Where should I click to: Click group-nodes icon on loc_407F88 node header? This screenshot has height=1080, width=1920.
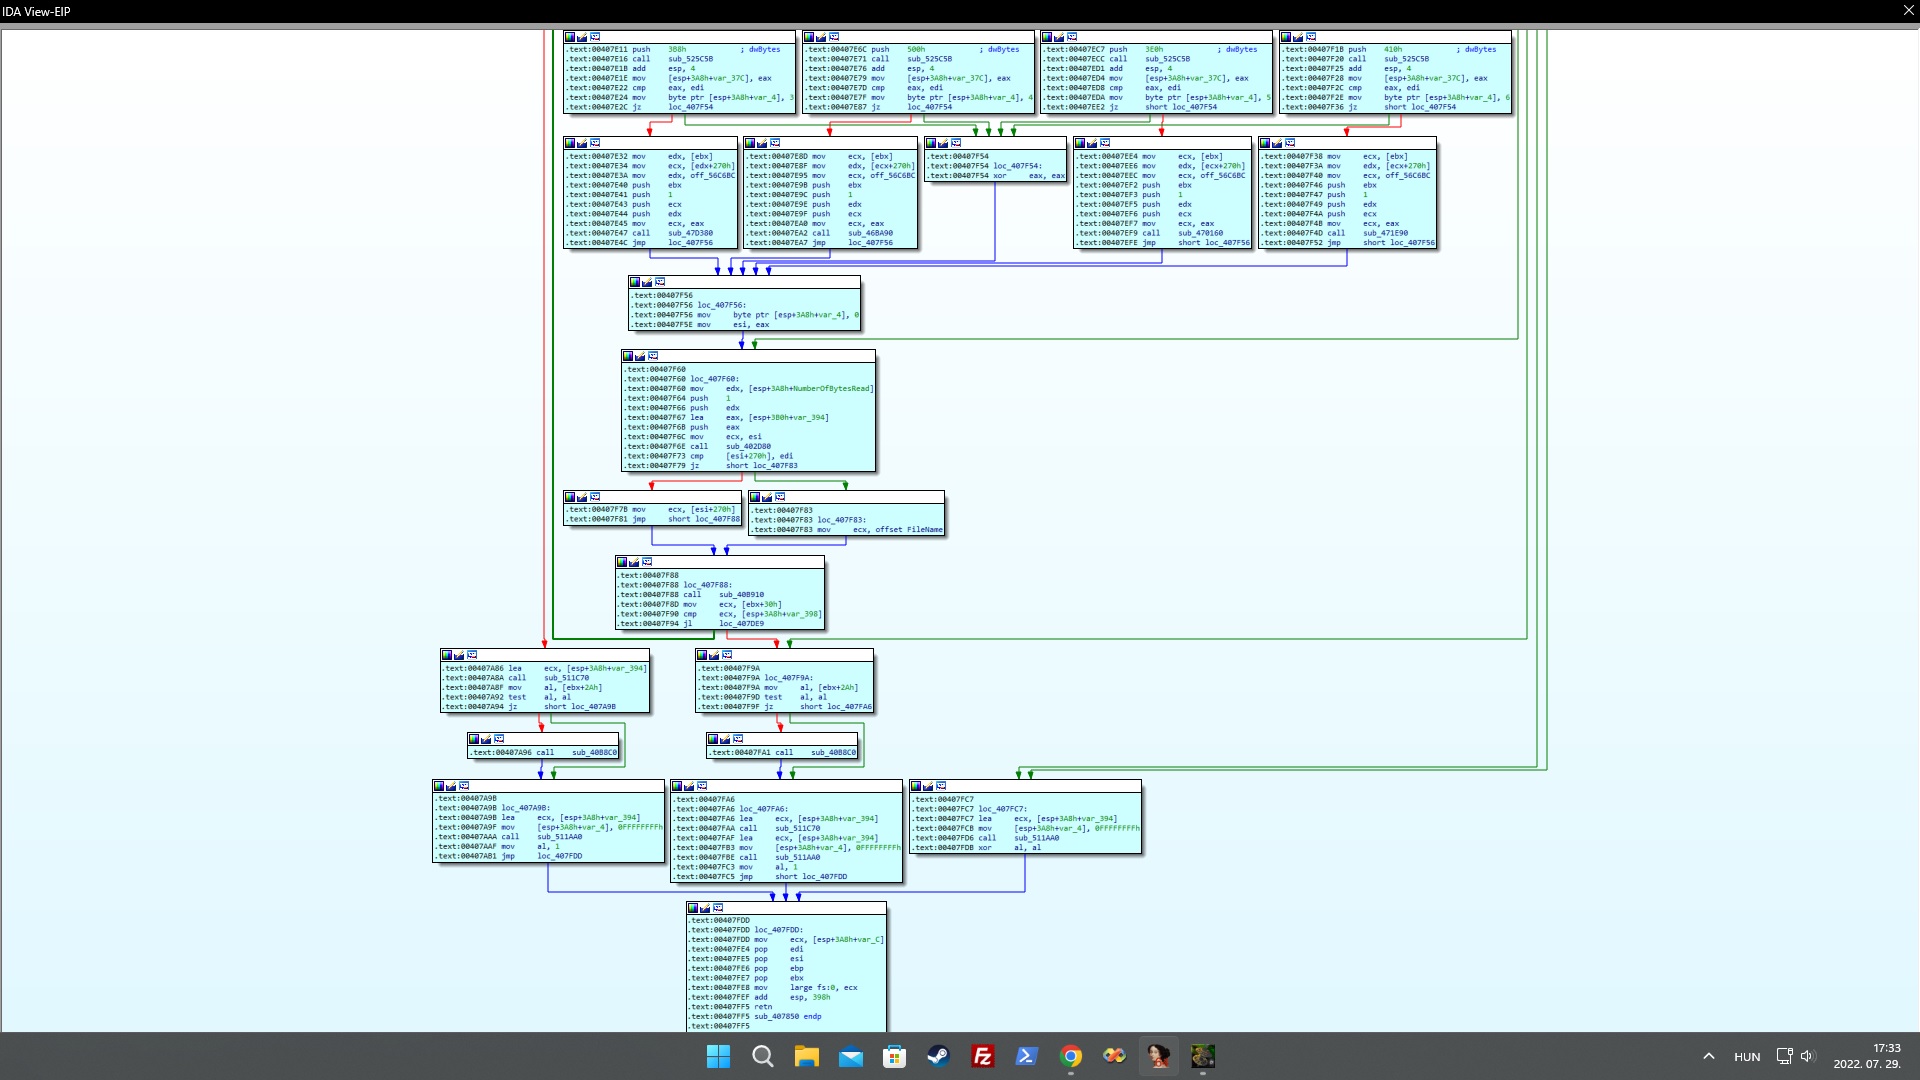pyautogui.click(x=647, y=562)
